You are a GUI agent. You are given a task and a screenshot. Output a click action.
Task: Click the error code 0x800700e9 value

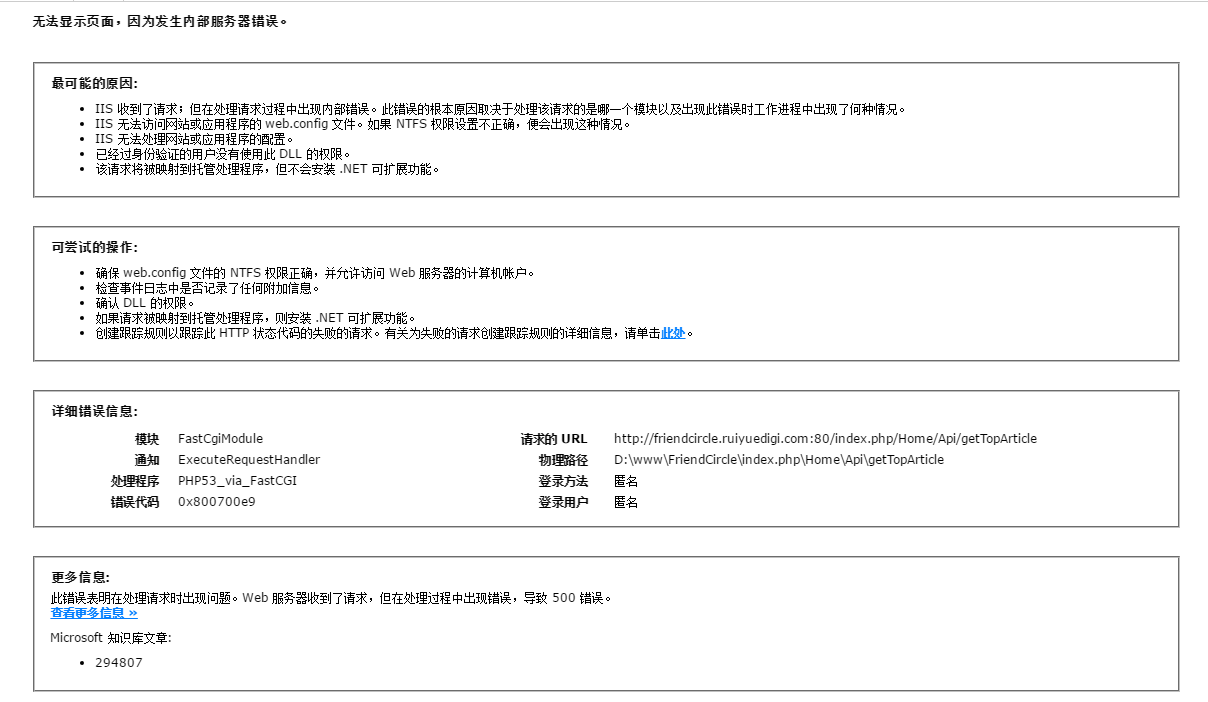[216, 502]
